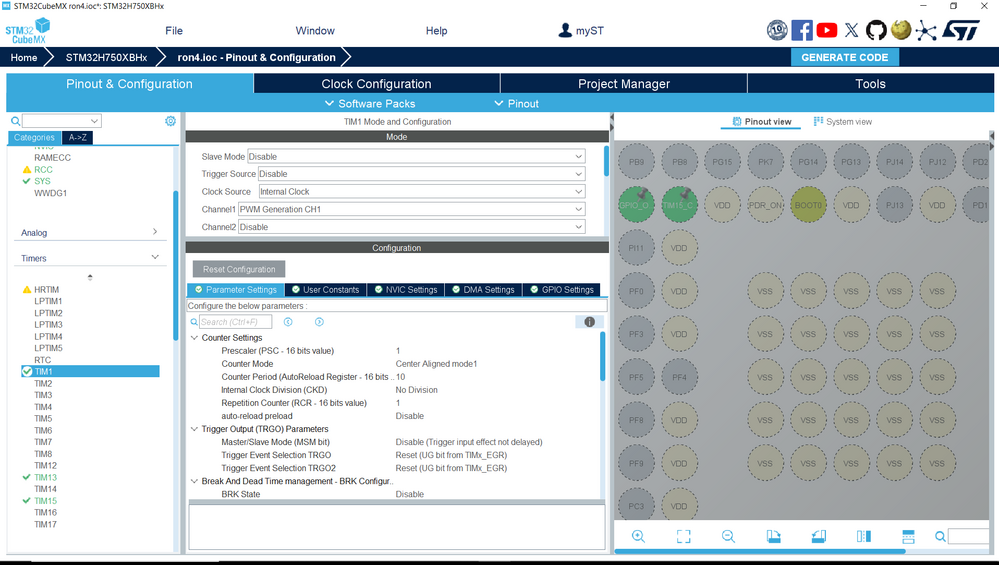Open the Help menu
999x565 pixels.
[x=436, y=31]
